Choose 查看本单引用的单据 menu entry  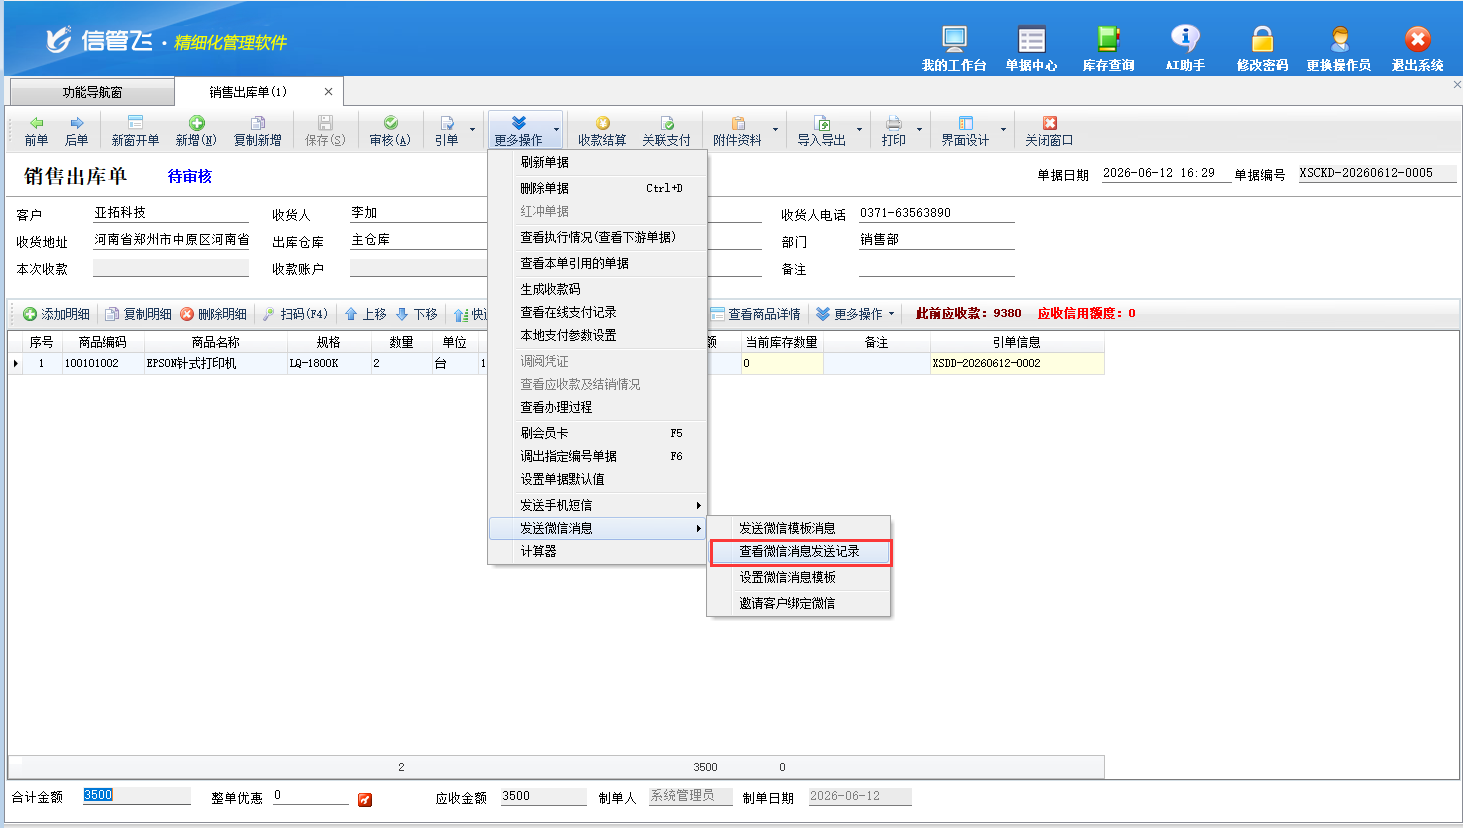tap(597, 263)
